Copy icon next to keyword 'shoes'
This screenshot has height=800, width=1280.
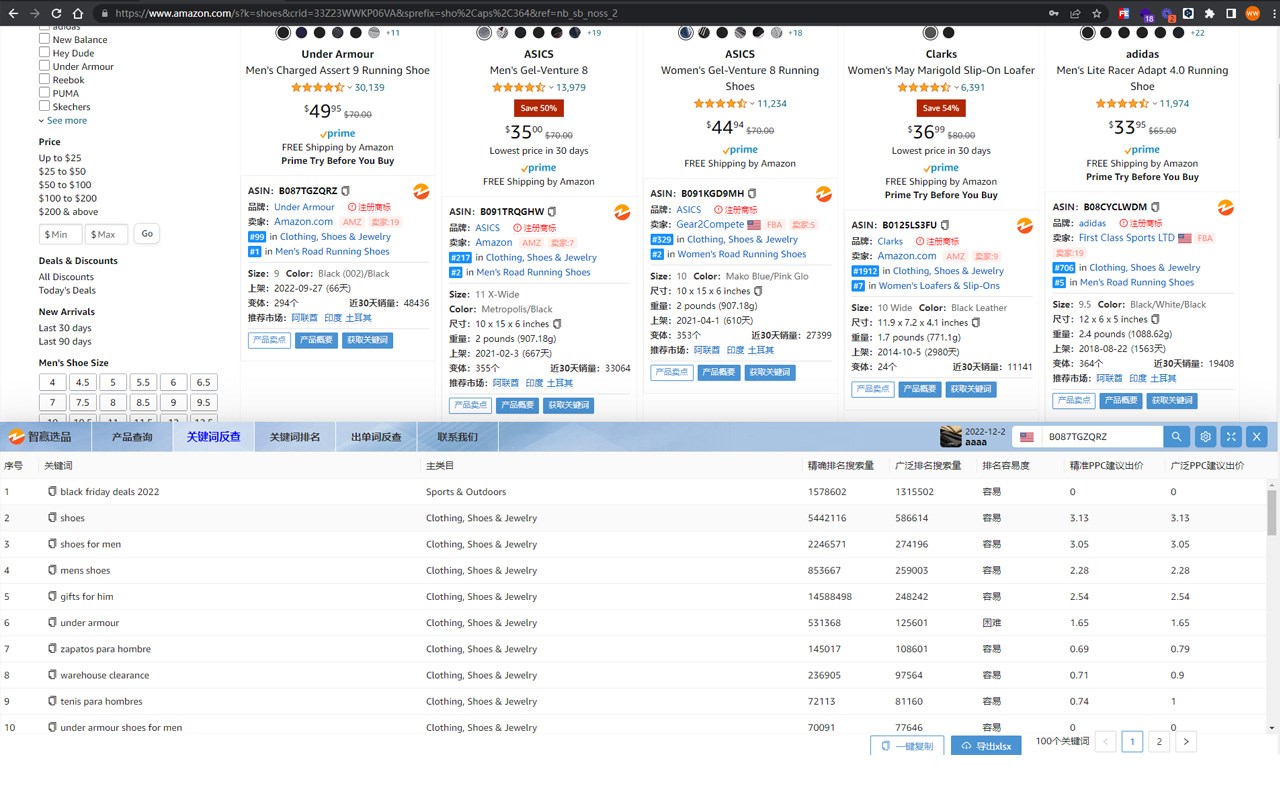[x=52, y=518]
